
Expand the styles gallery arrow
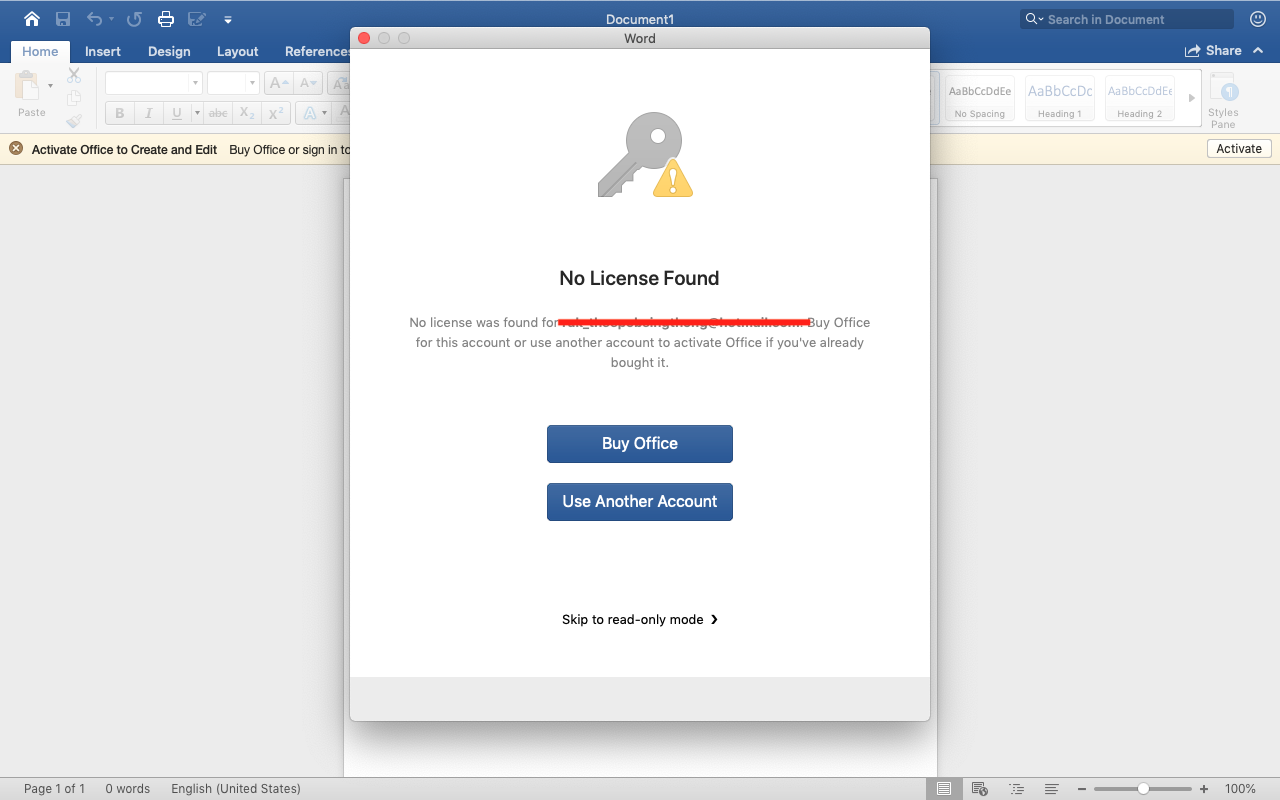click(1191, 98)
